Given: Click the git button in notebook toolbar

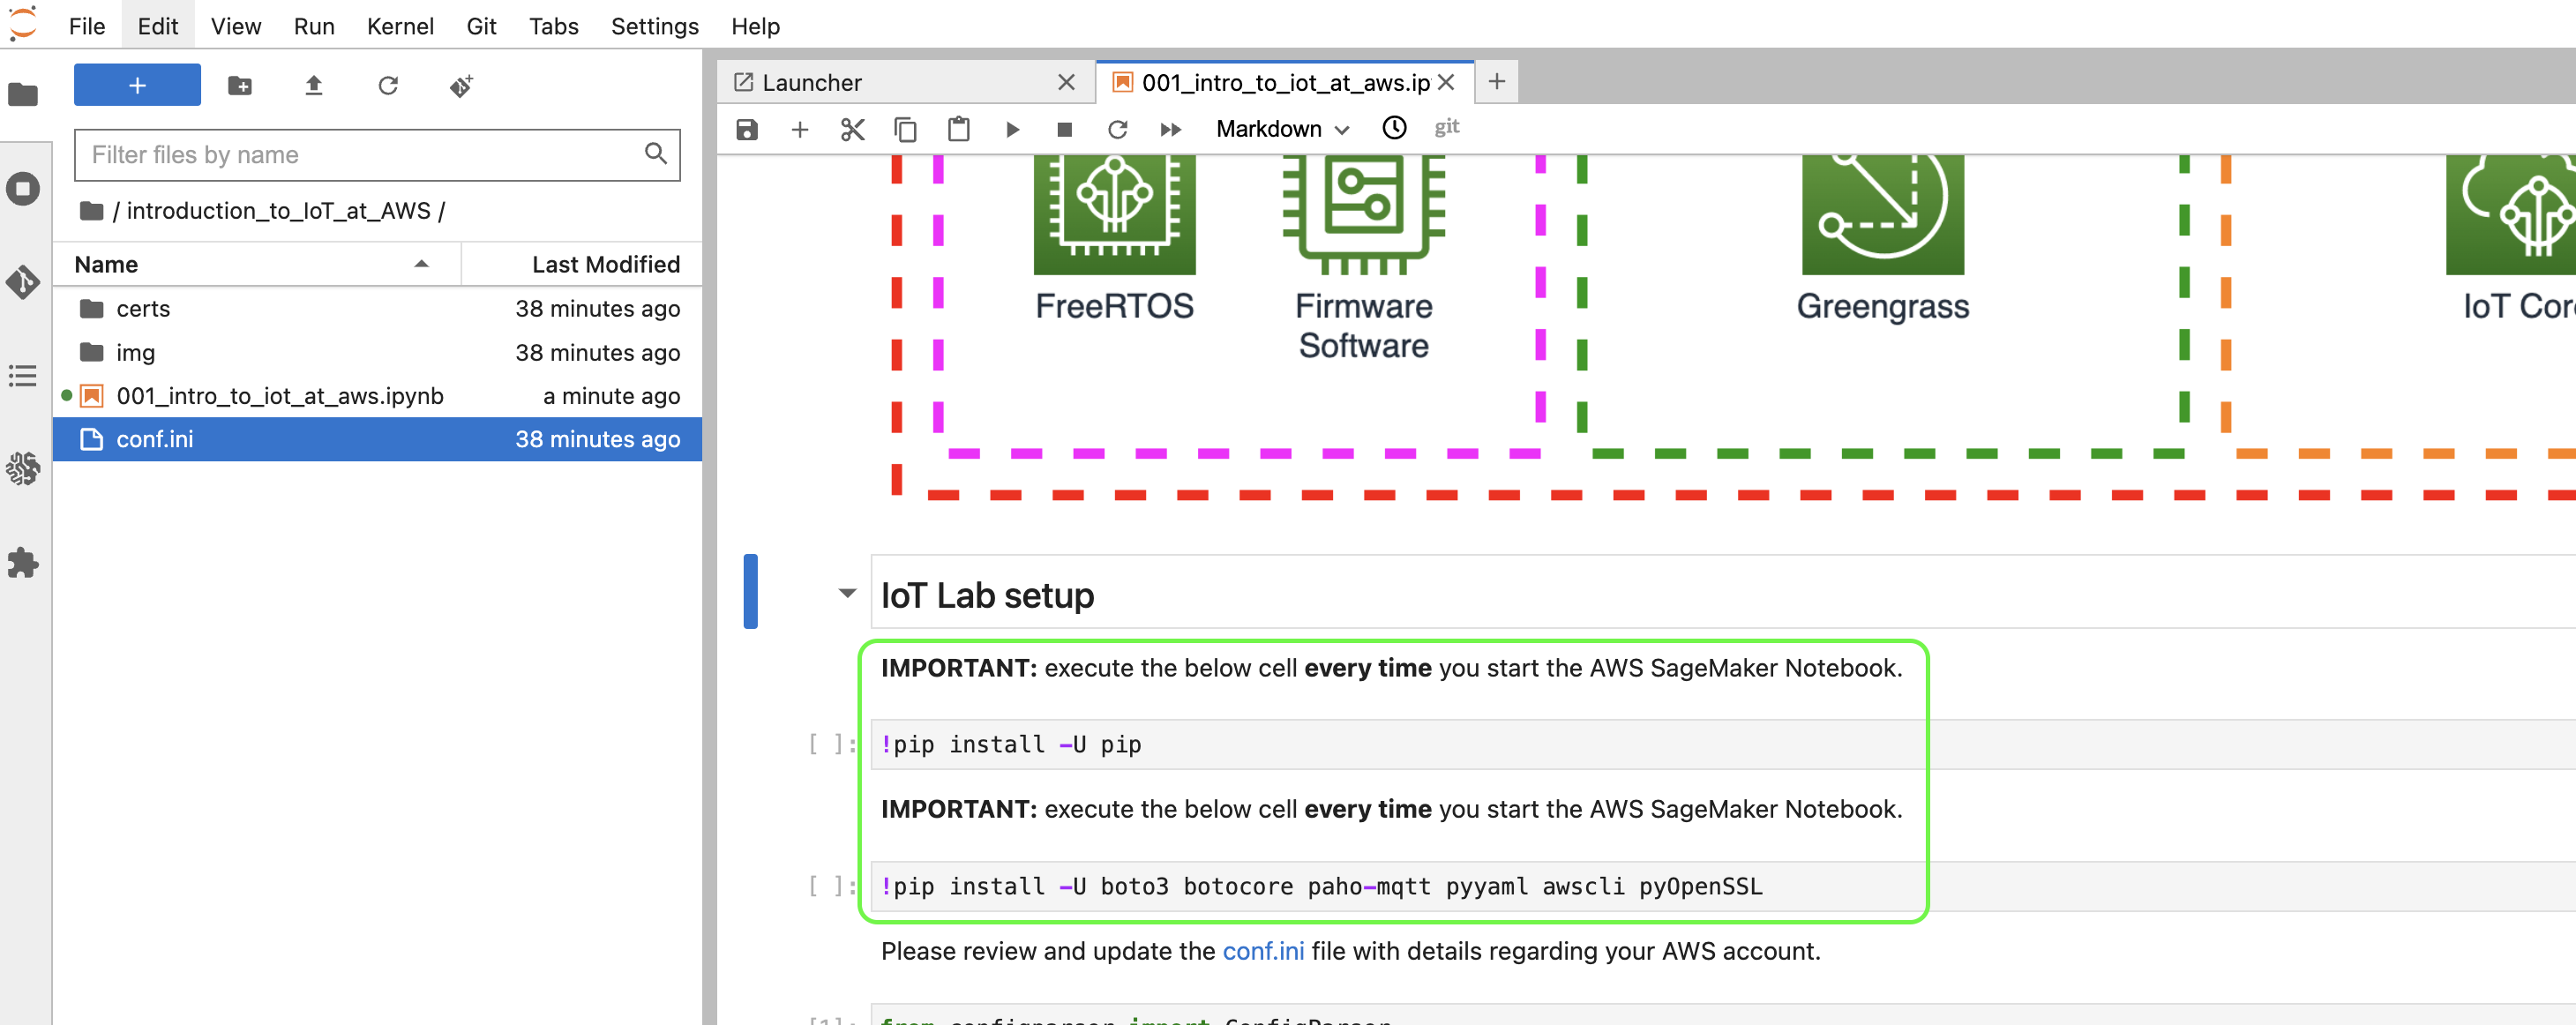Looking at the screenshot, I should pyautogui.click(x=1447, y=128).
